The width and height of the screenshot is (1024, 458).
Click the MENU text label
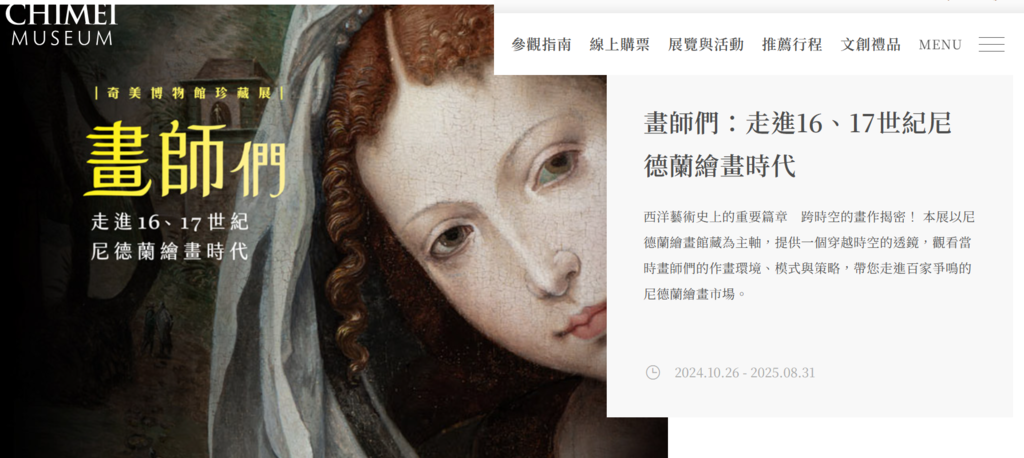click(940, 45)
